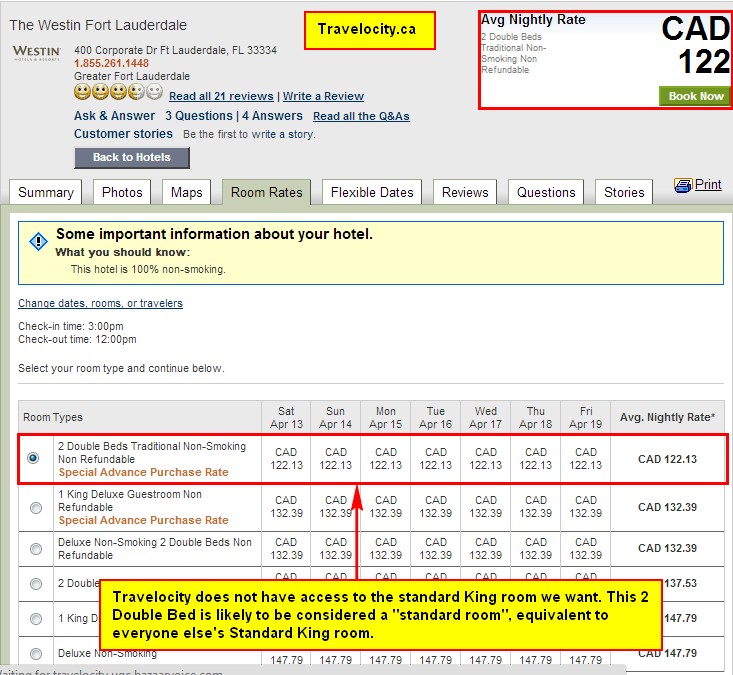The height and width of the screenshot is (675, 733).
Task: Select the 1 King radio for CAD 147.79
Action: point(36,619)
